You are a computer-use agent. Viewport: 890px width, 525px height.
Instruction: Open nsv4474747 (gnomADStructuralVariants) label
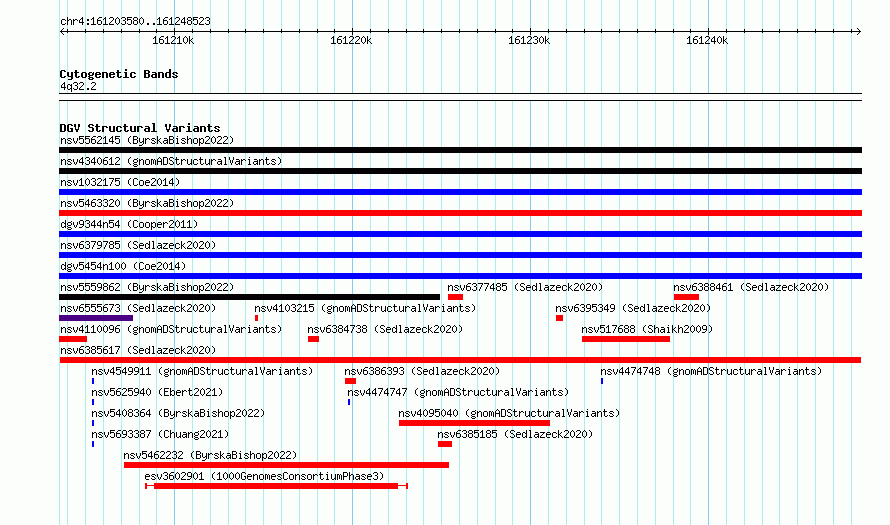(458, 392)
